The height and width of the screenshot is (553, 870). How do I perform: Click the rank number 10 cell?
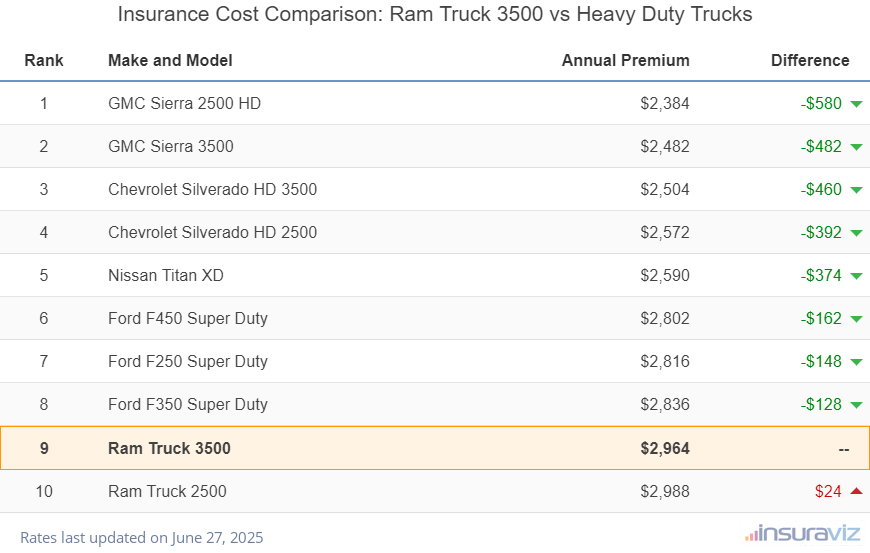(x=44, y=491)
